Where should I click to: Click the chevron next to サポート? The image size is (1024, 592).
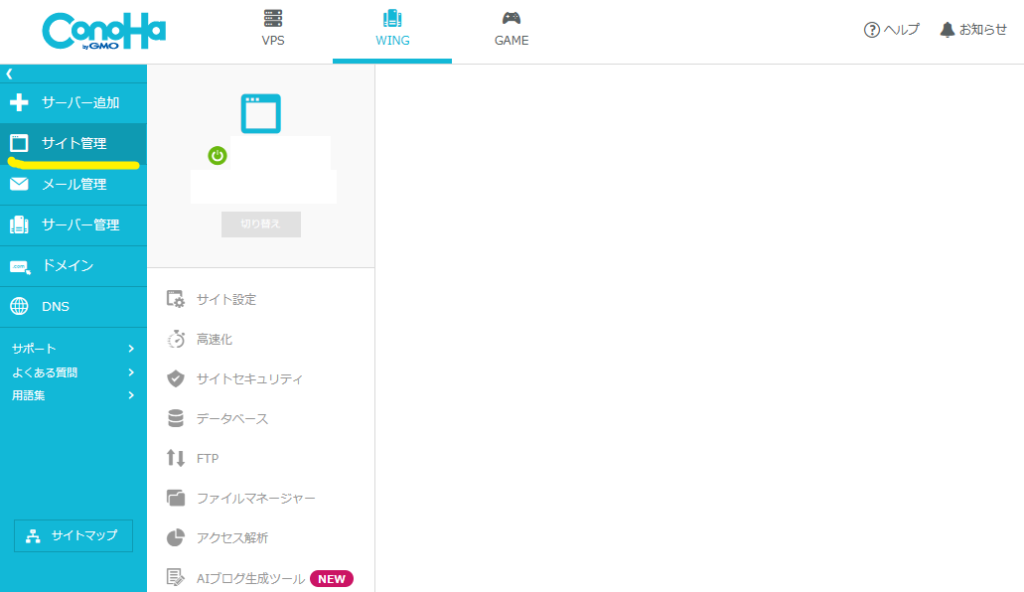[131, 349]
